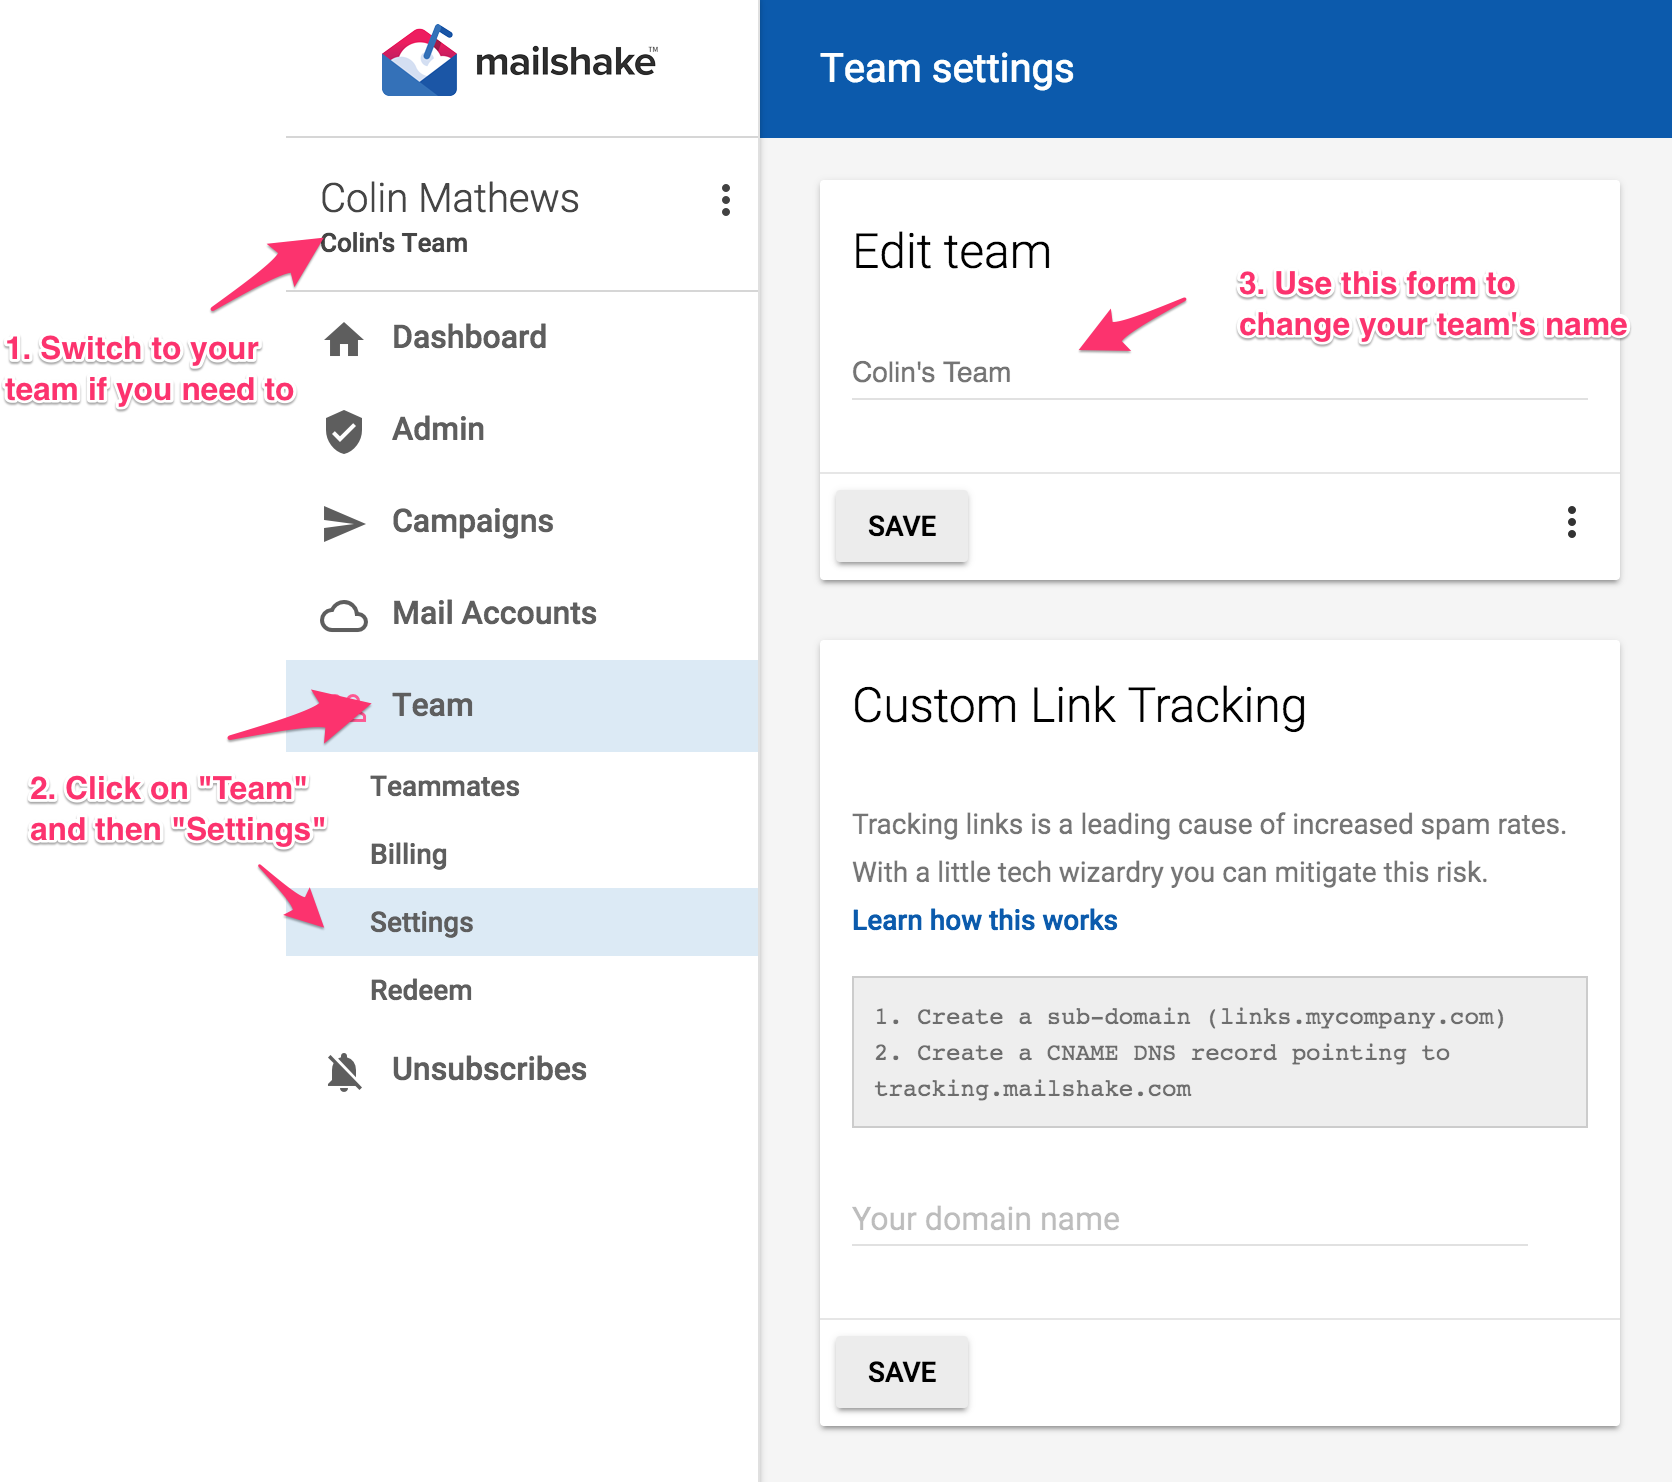Screen dimensions: 1672x1482
Task: Collapse the Team submenu in the sidebar
Action: coord(433,706)
